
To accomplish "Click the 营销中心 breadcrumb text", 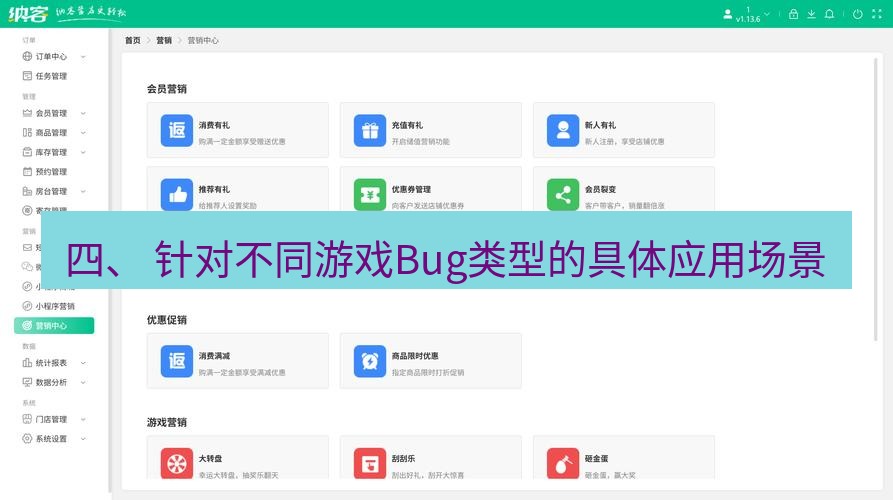I will pos(203,40).
